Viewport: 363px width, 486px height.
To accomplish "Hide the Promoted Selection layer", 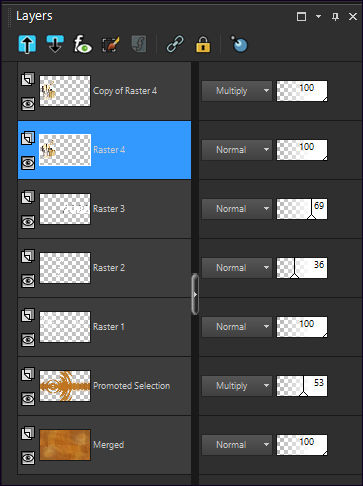I will tap(28, 399).
